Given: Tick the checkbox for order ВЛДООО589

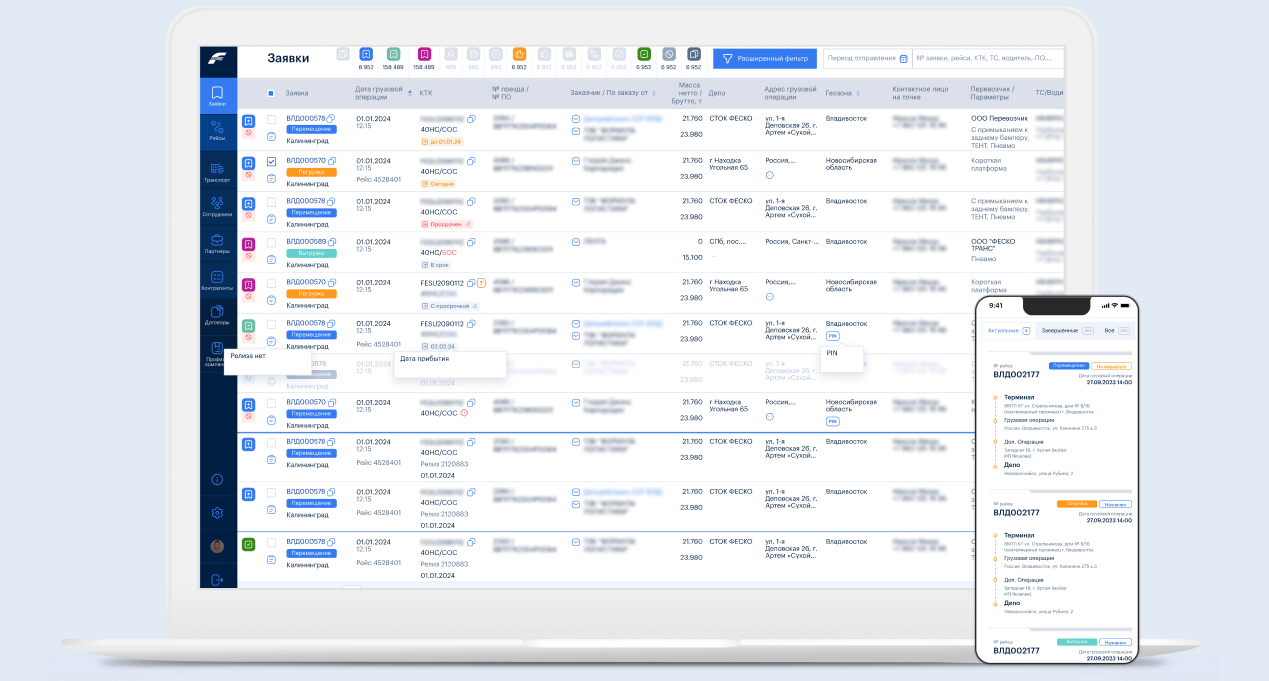Looking at the screenshot, I should point(271,242).
